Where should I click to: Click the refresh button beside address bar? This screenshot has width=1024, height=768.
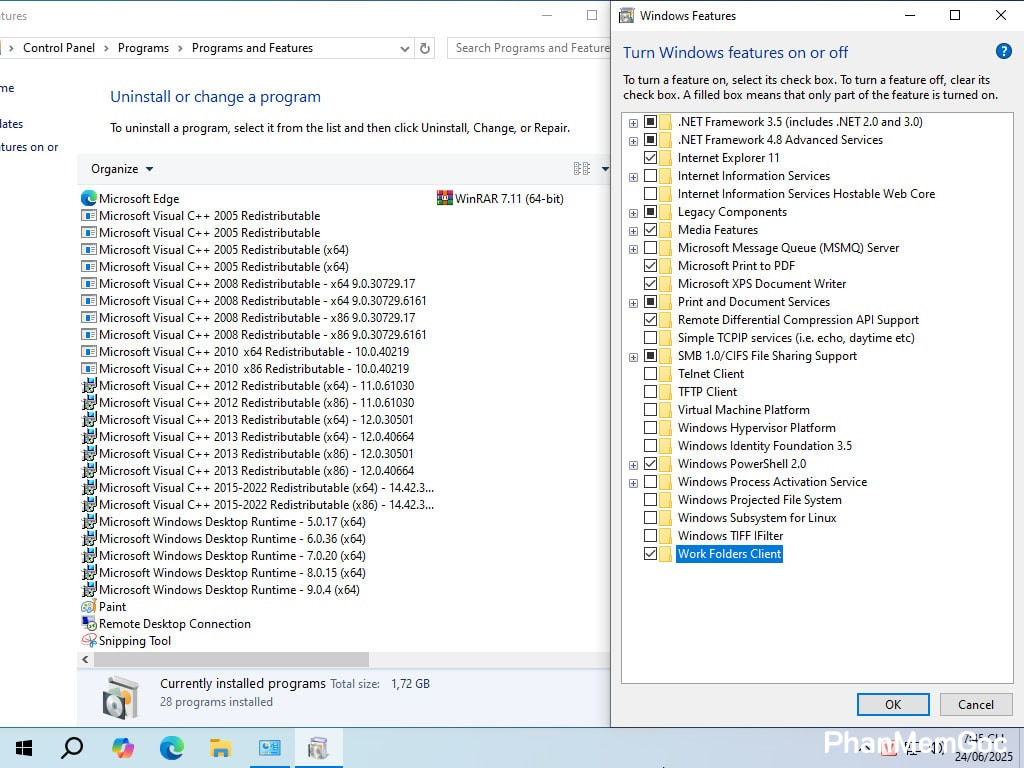coord(425,48)
